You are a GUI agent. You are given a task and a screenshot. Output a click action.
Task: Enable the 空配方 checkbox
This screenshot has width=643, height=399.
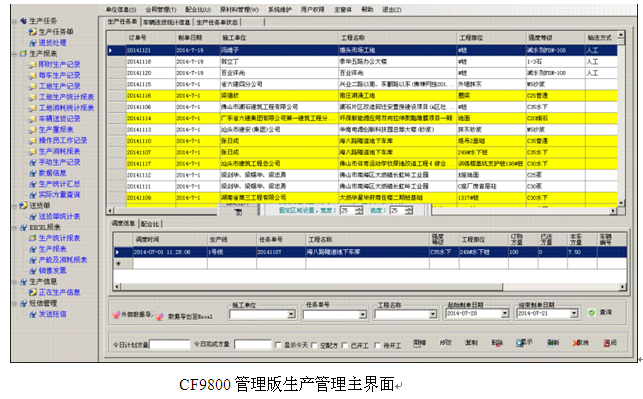(x=314, y=345)
